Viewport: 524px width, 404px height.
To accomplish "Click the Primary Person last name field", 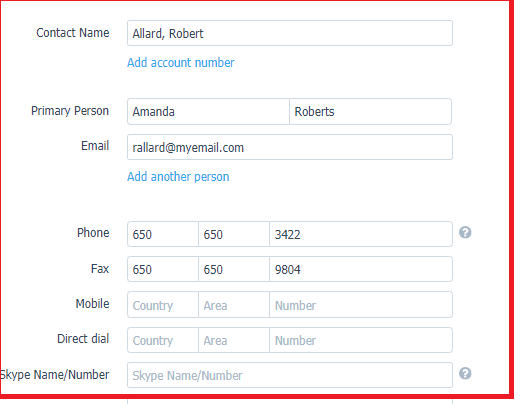I will point(370,112).
